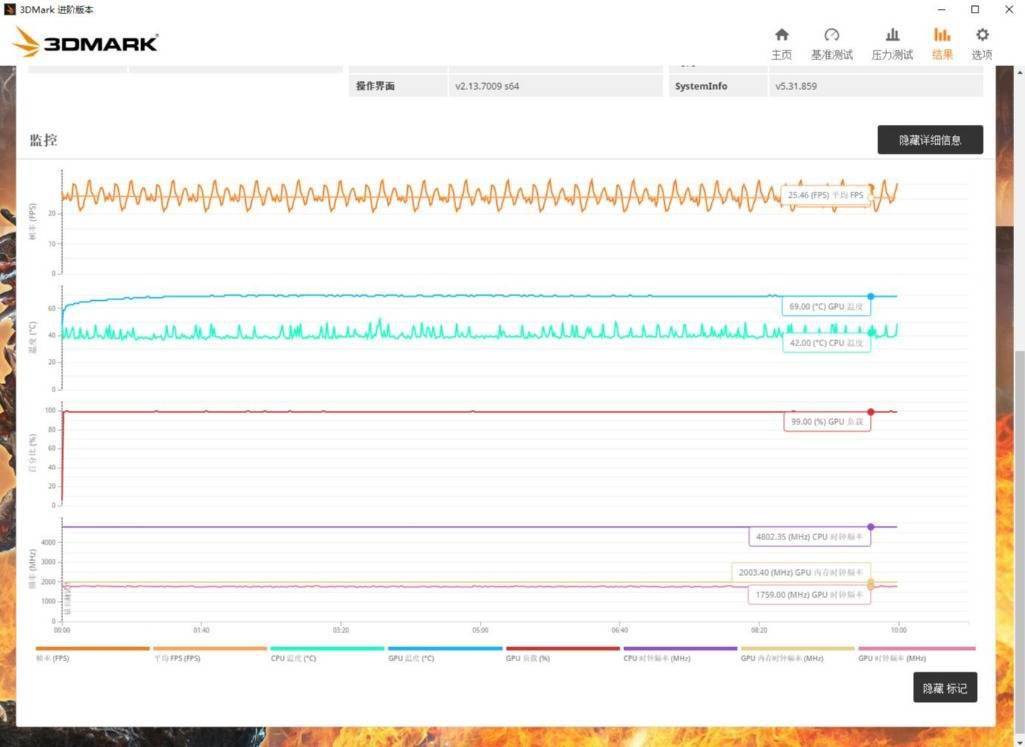
Task: Collapse details with 隐藏详细信息 button
Action: [x=930, y=140]
